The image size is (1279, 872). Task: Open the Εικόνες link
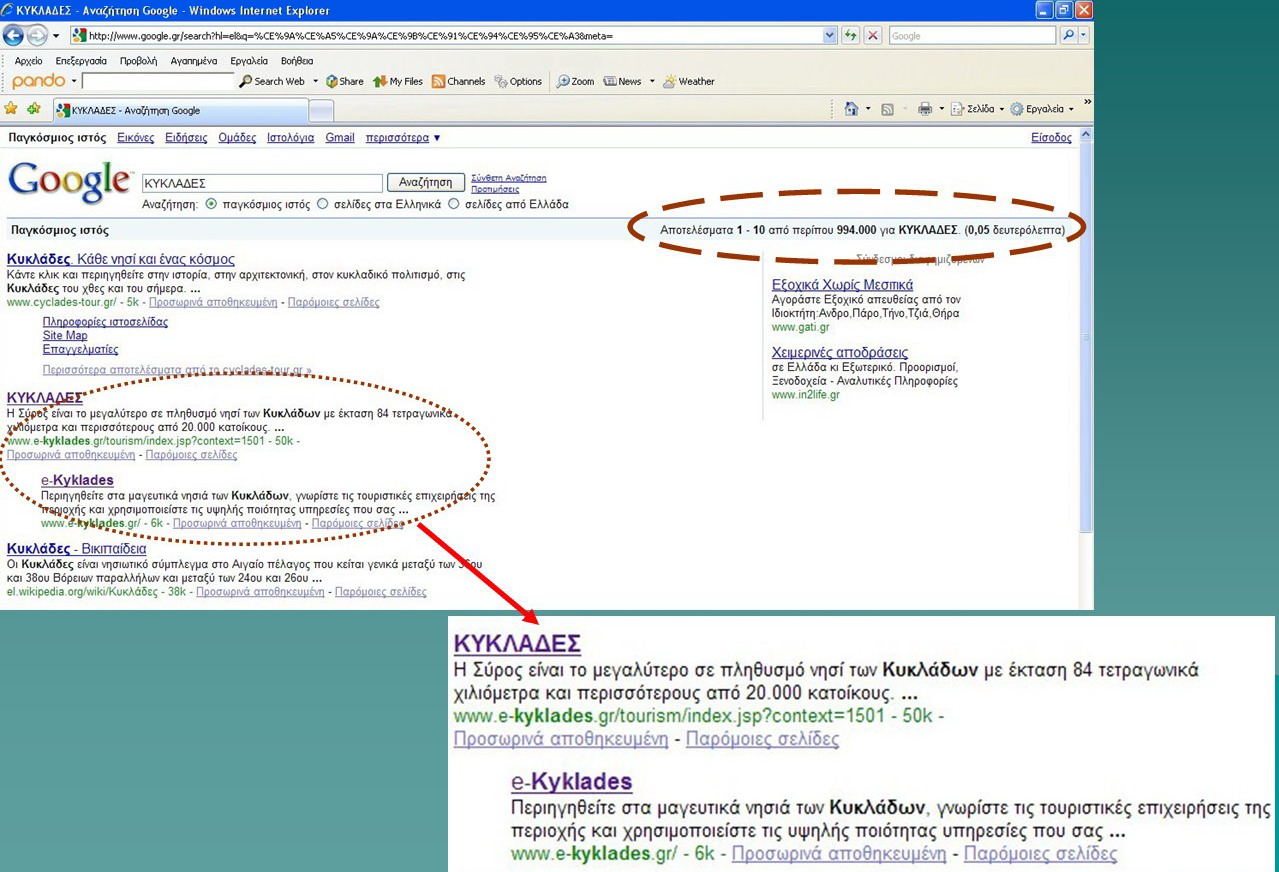(136, 138)
